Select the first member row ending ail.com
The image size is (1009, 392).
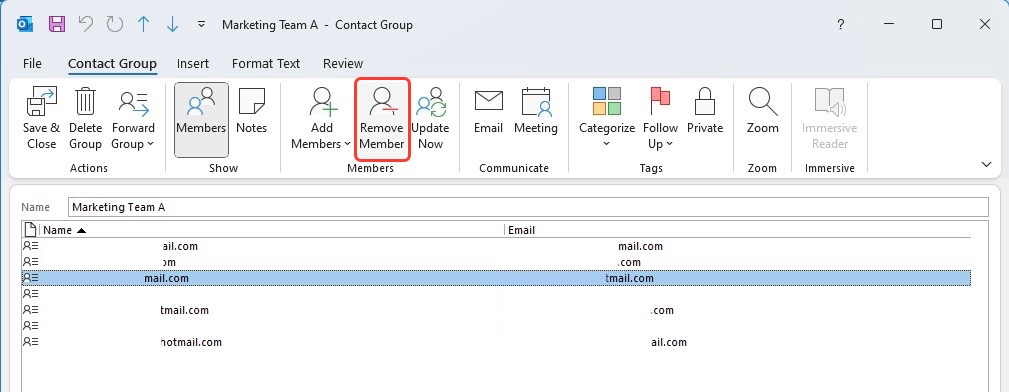point(496,246)
